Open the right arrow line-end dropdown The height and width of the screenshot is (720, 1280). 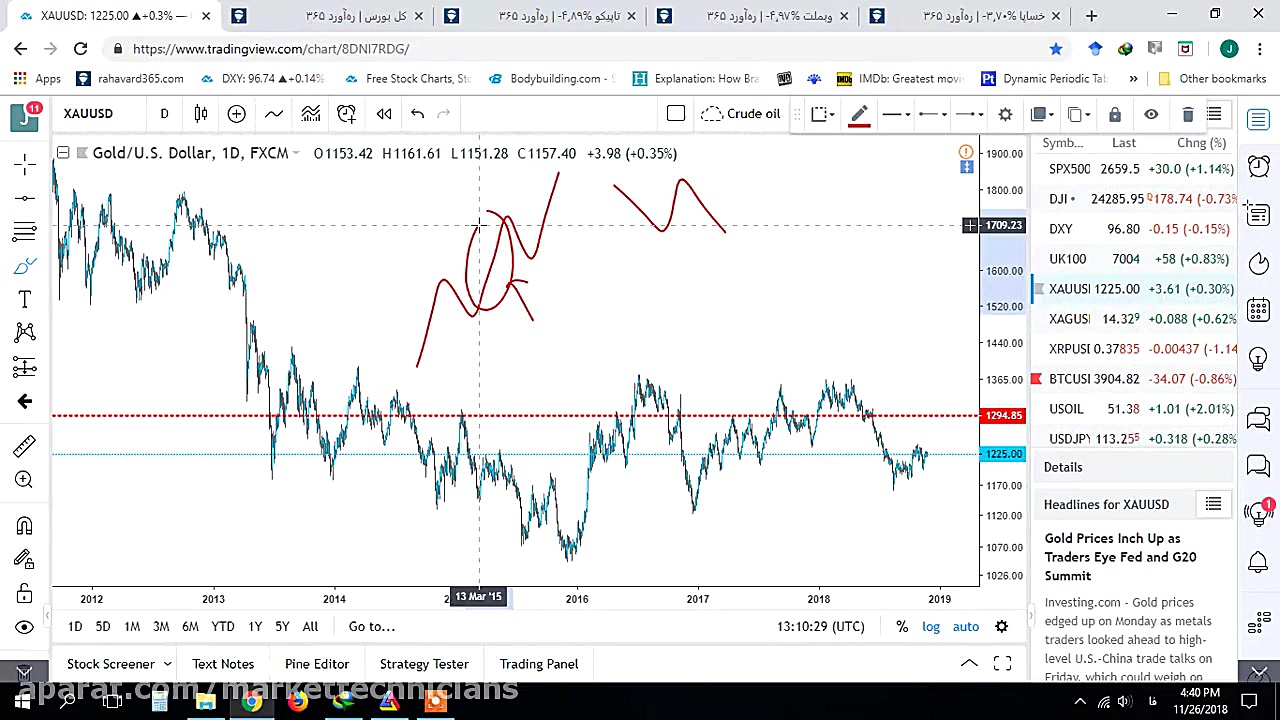970,114
